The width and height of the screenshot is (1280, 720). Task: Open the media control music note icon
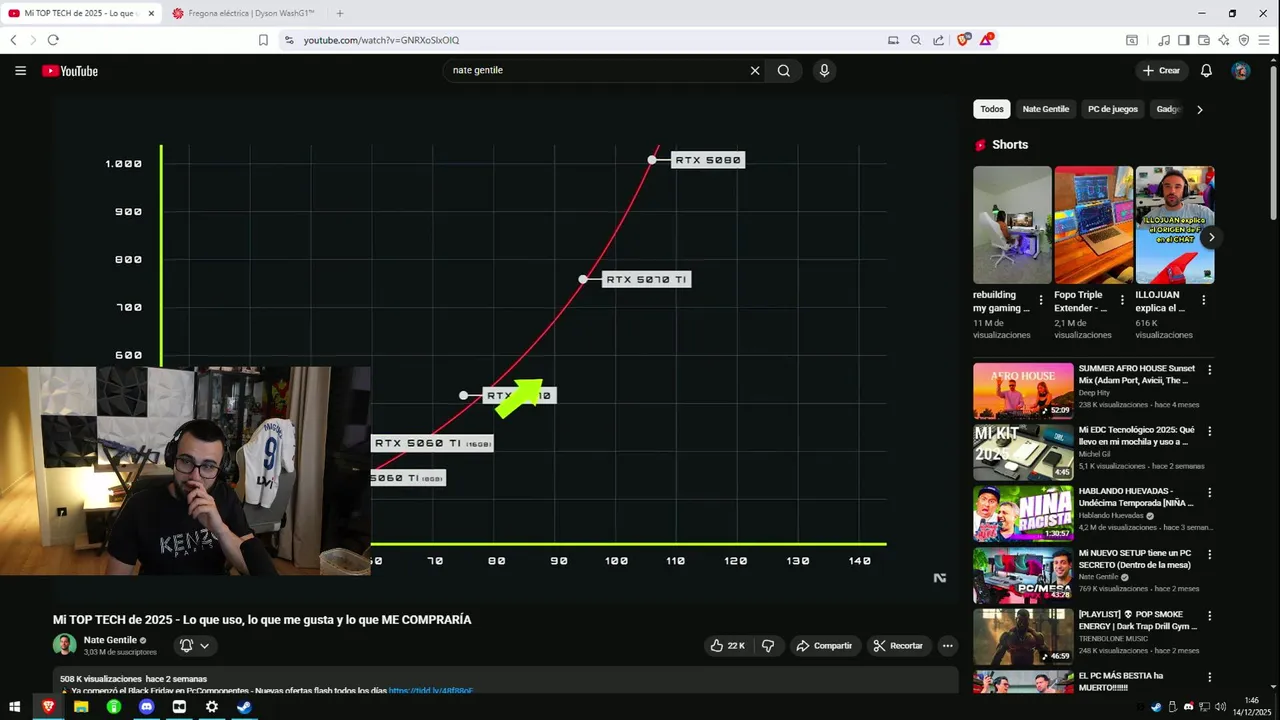(x=1164, y=40)
